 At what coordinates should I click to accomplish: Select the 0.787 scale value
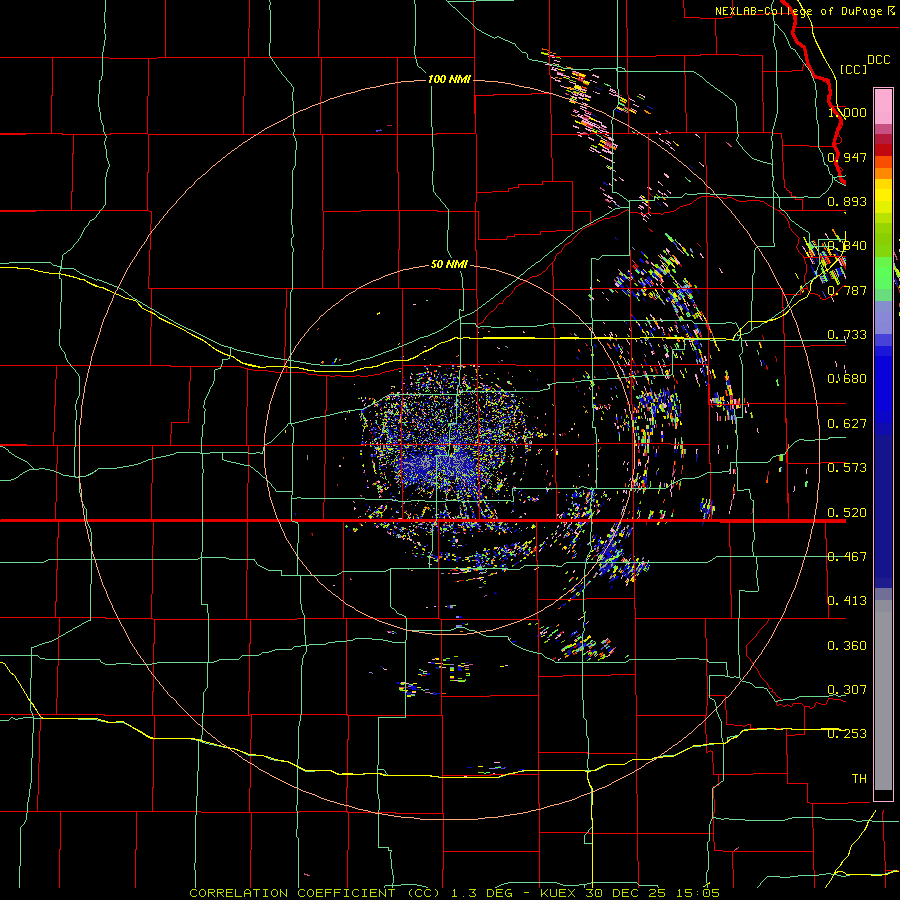point(847,290)
